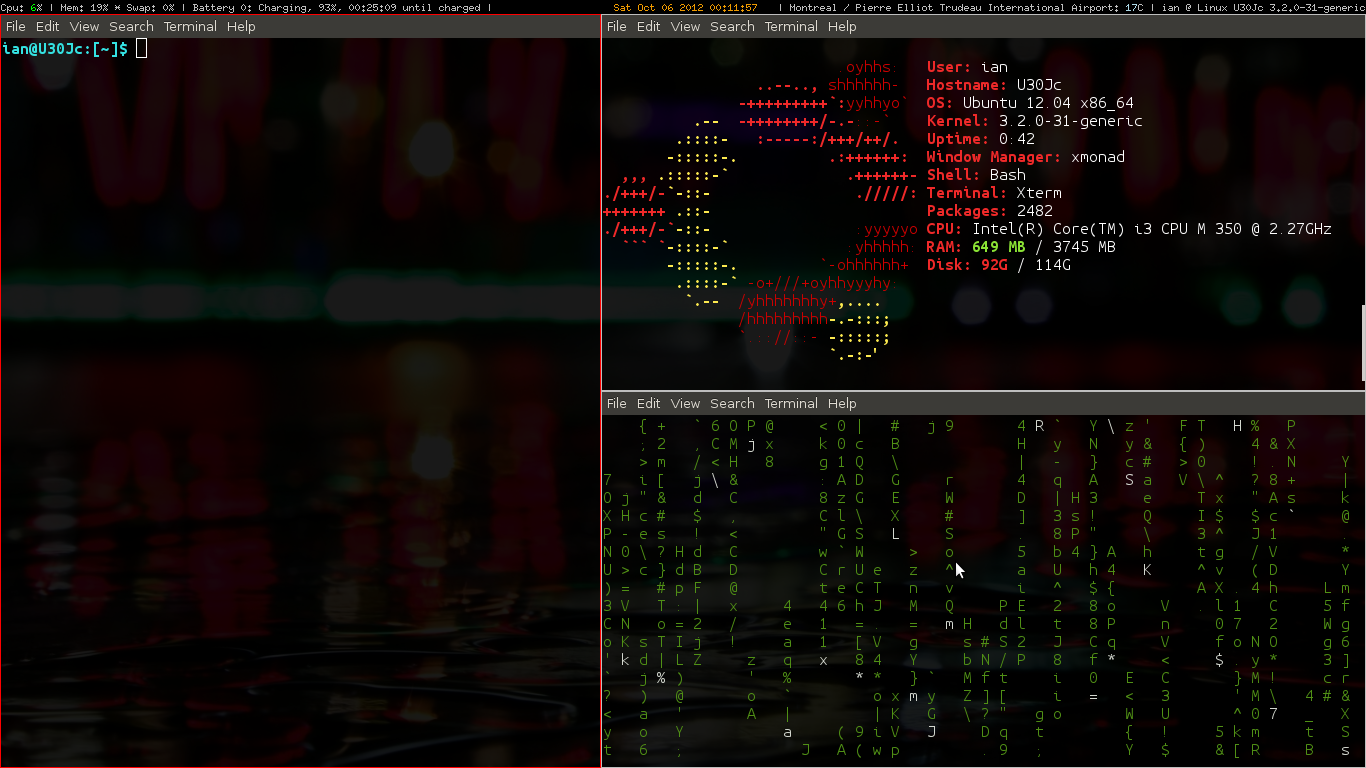Click the kernel version indicator at top right
This screenshot has width=1366, height=768.
pos(1320,7)
